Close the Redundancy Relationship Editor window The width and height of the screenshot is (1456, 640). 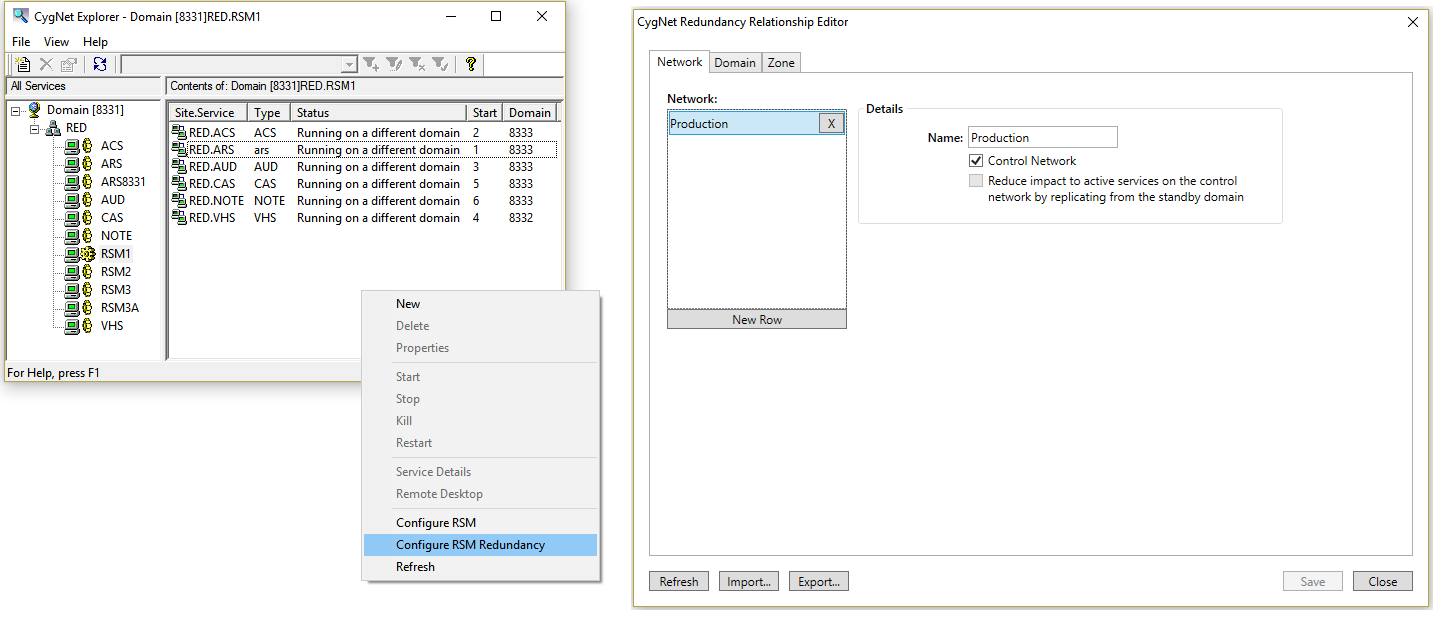click(x=1412, y=22)
